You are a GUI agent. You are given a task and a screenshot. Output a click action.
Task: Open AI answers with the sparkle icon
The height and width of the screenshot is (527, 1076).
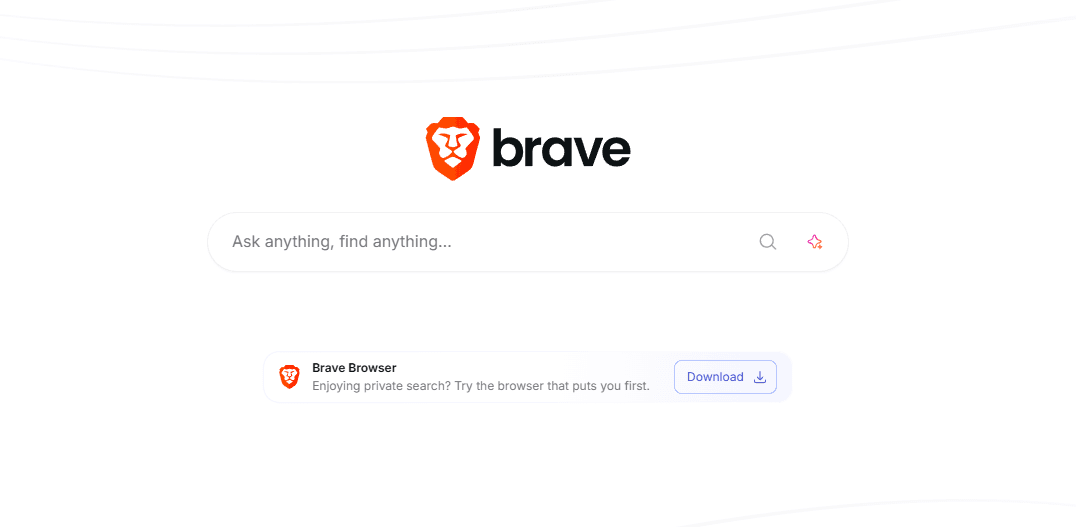coord(815,242)
